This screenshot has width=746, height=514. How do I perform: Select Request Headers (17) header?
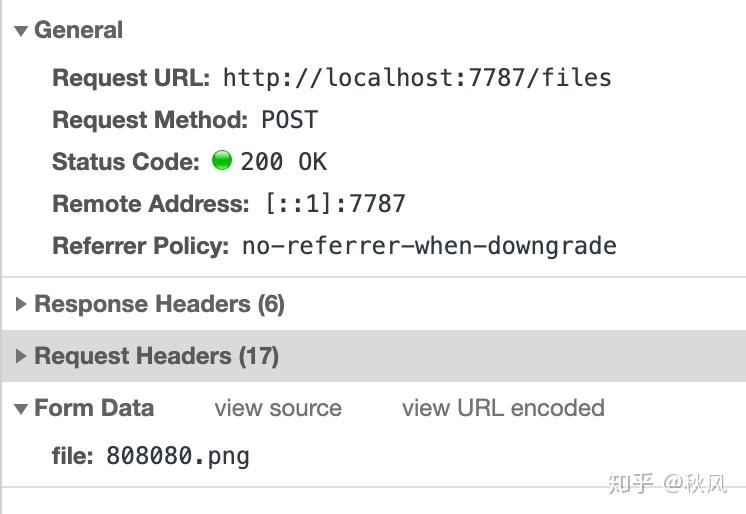[156, 356]
